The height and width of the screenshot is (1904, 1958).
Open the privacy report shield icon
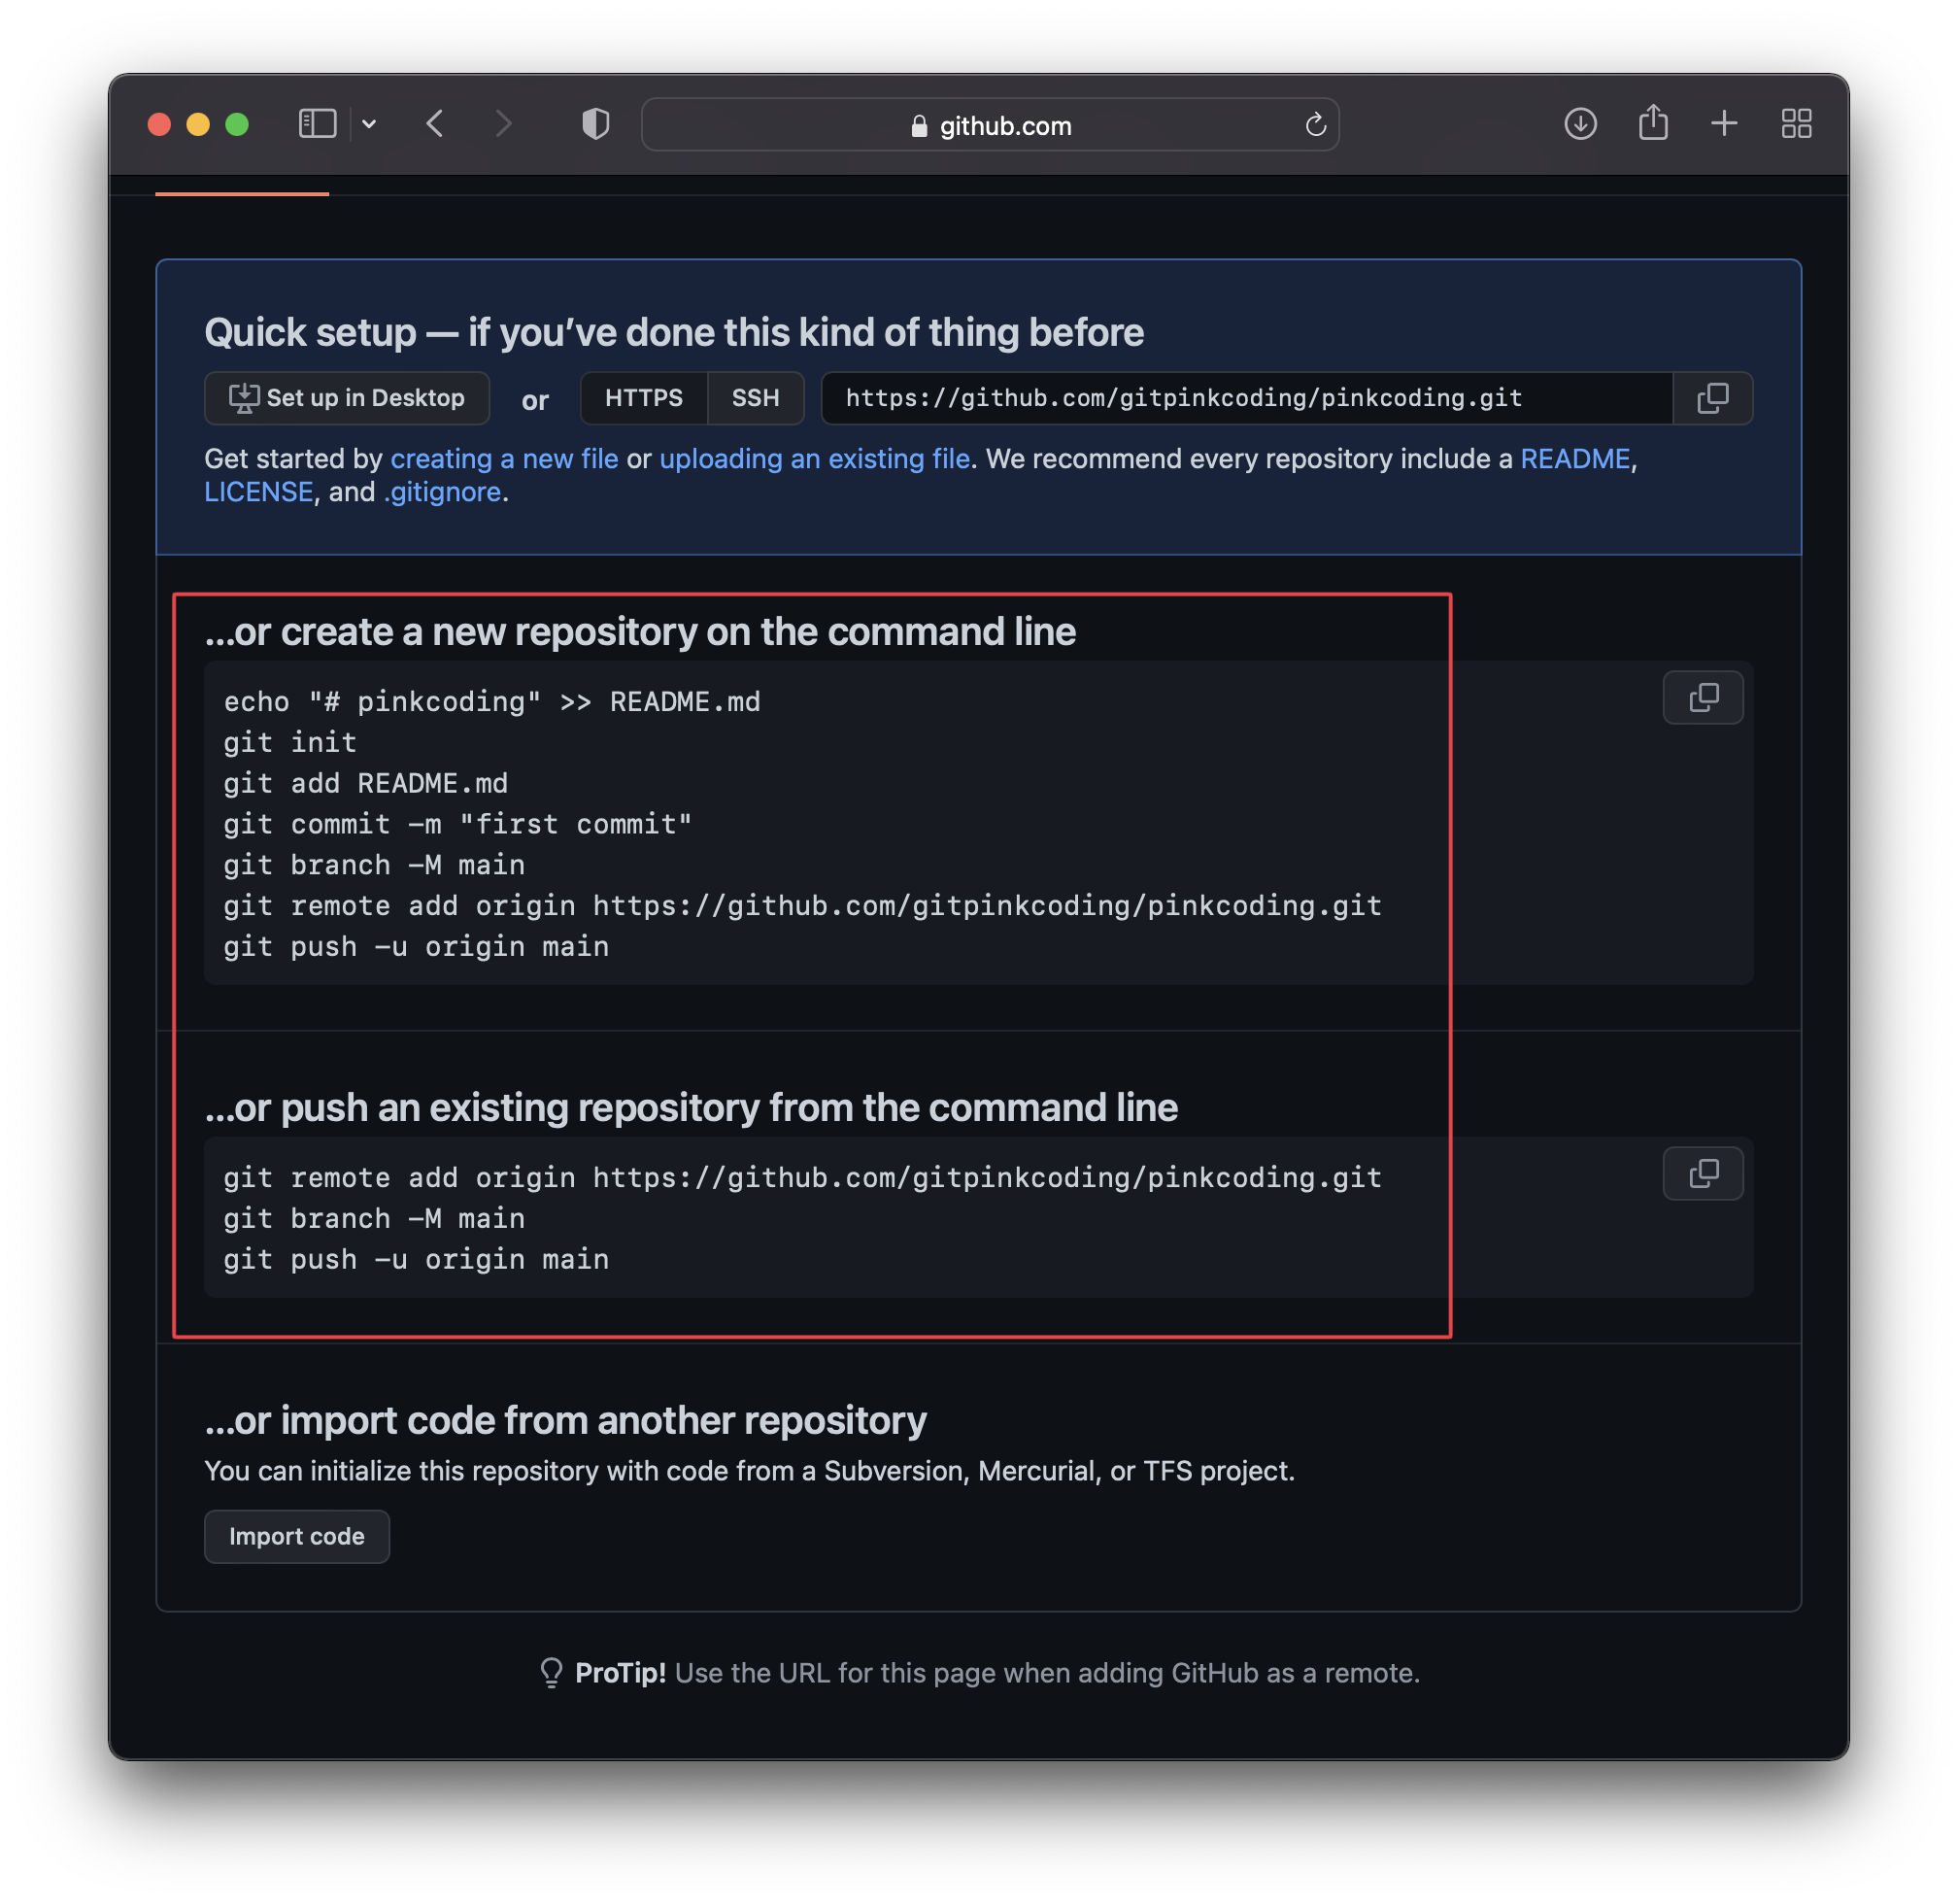[596, 124]
